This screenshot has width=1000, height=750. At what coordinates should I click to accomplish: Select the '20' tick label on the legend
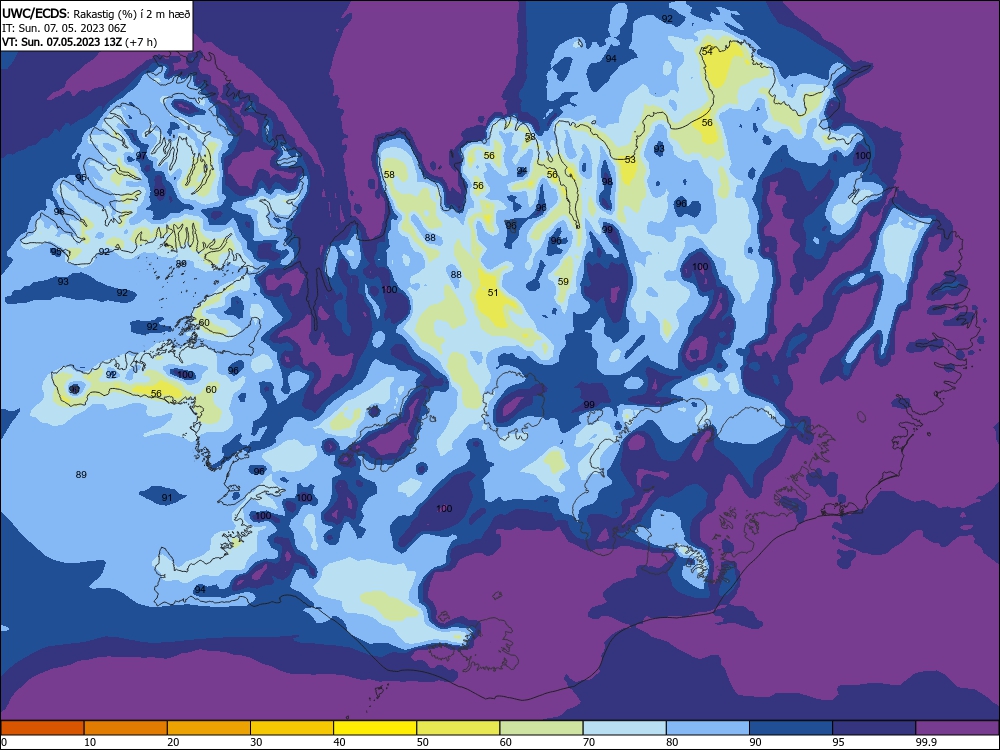coord(173,742)
